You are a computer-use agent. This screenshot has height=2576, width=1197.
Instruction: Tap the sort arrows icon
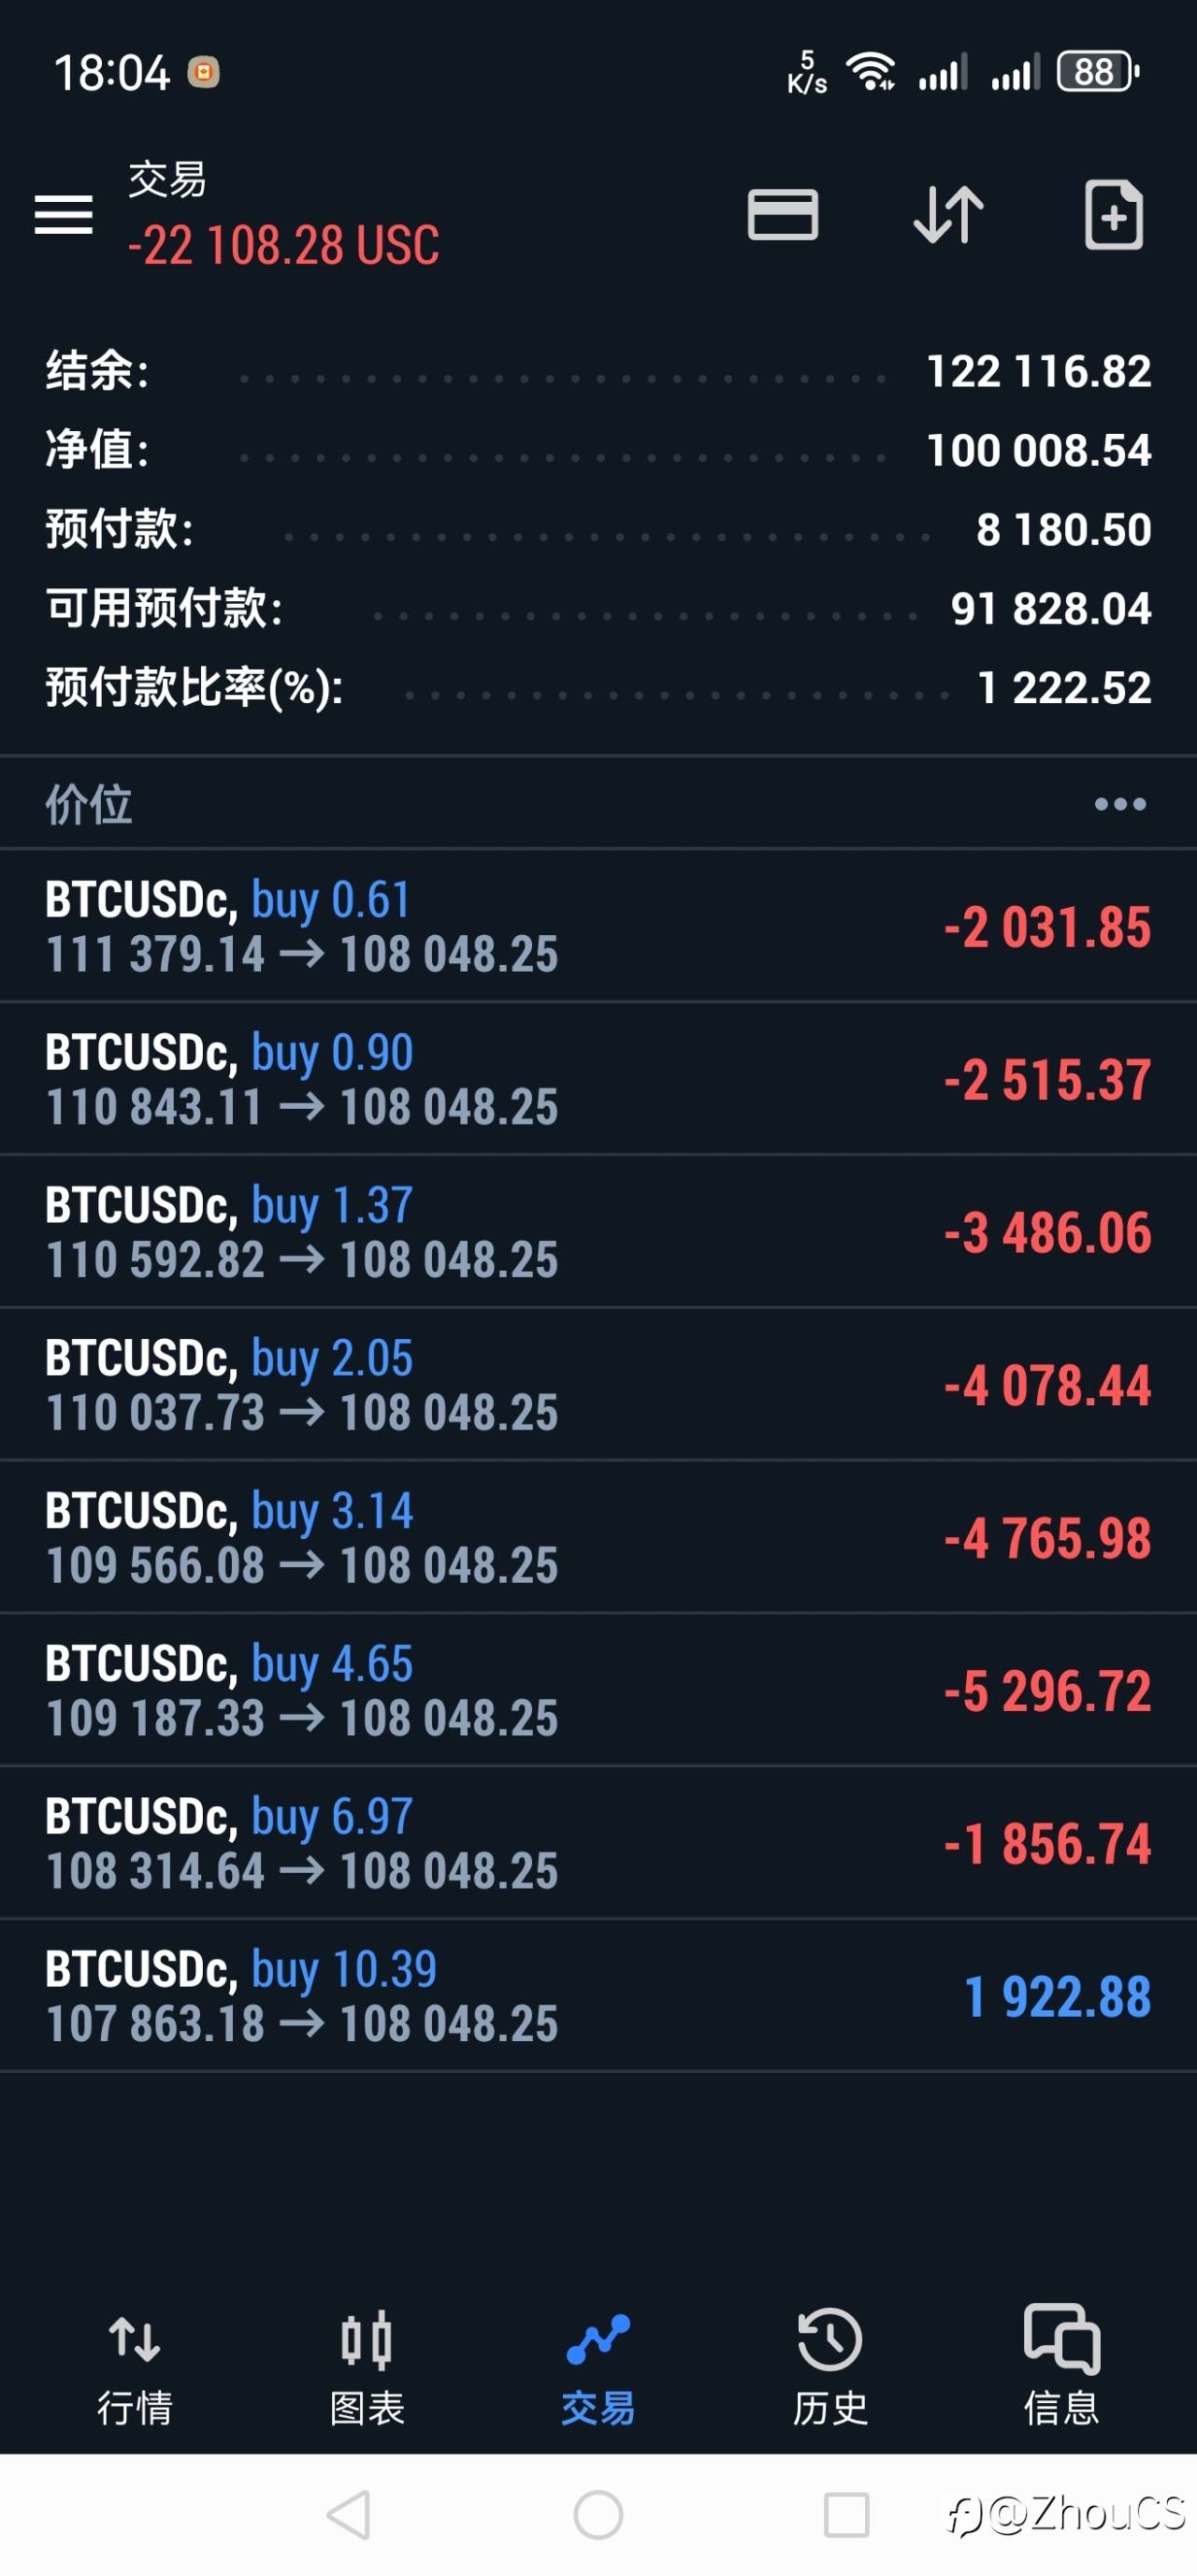point(948,215)
